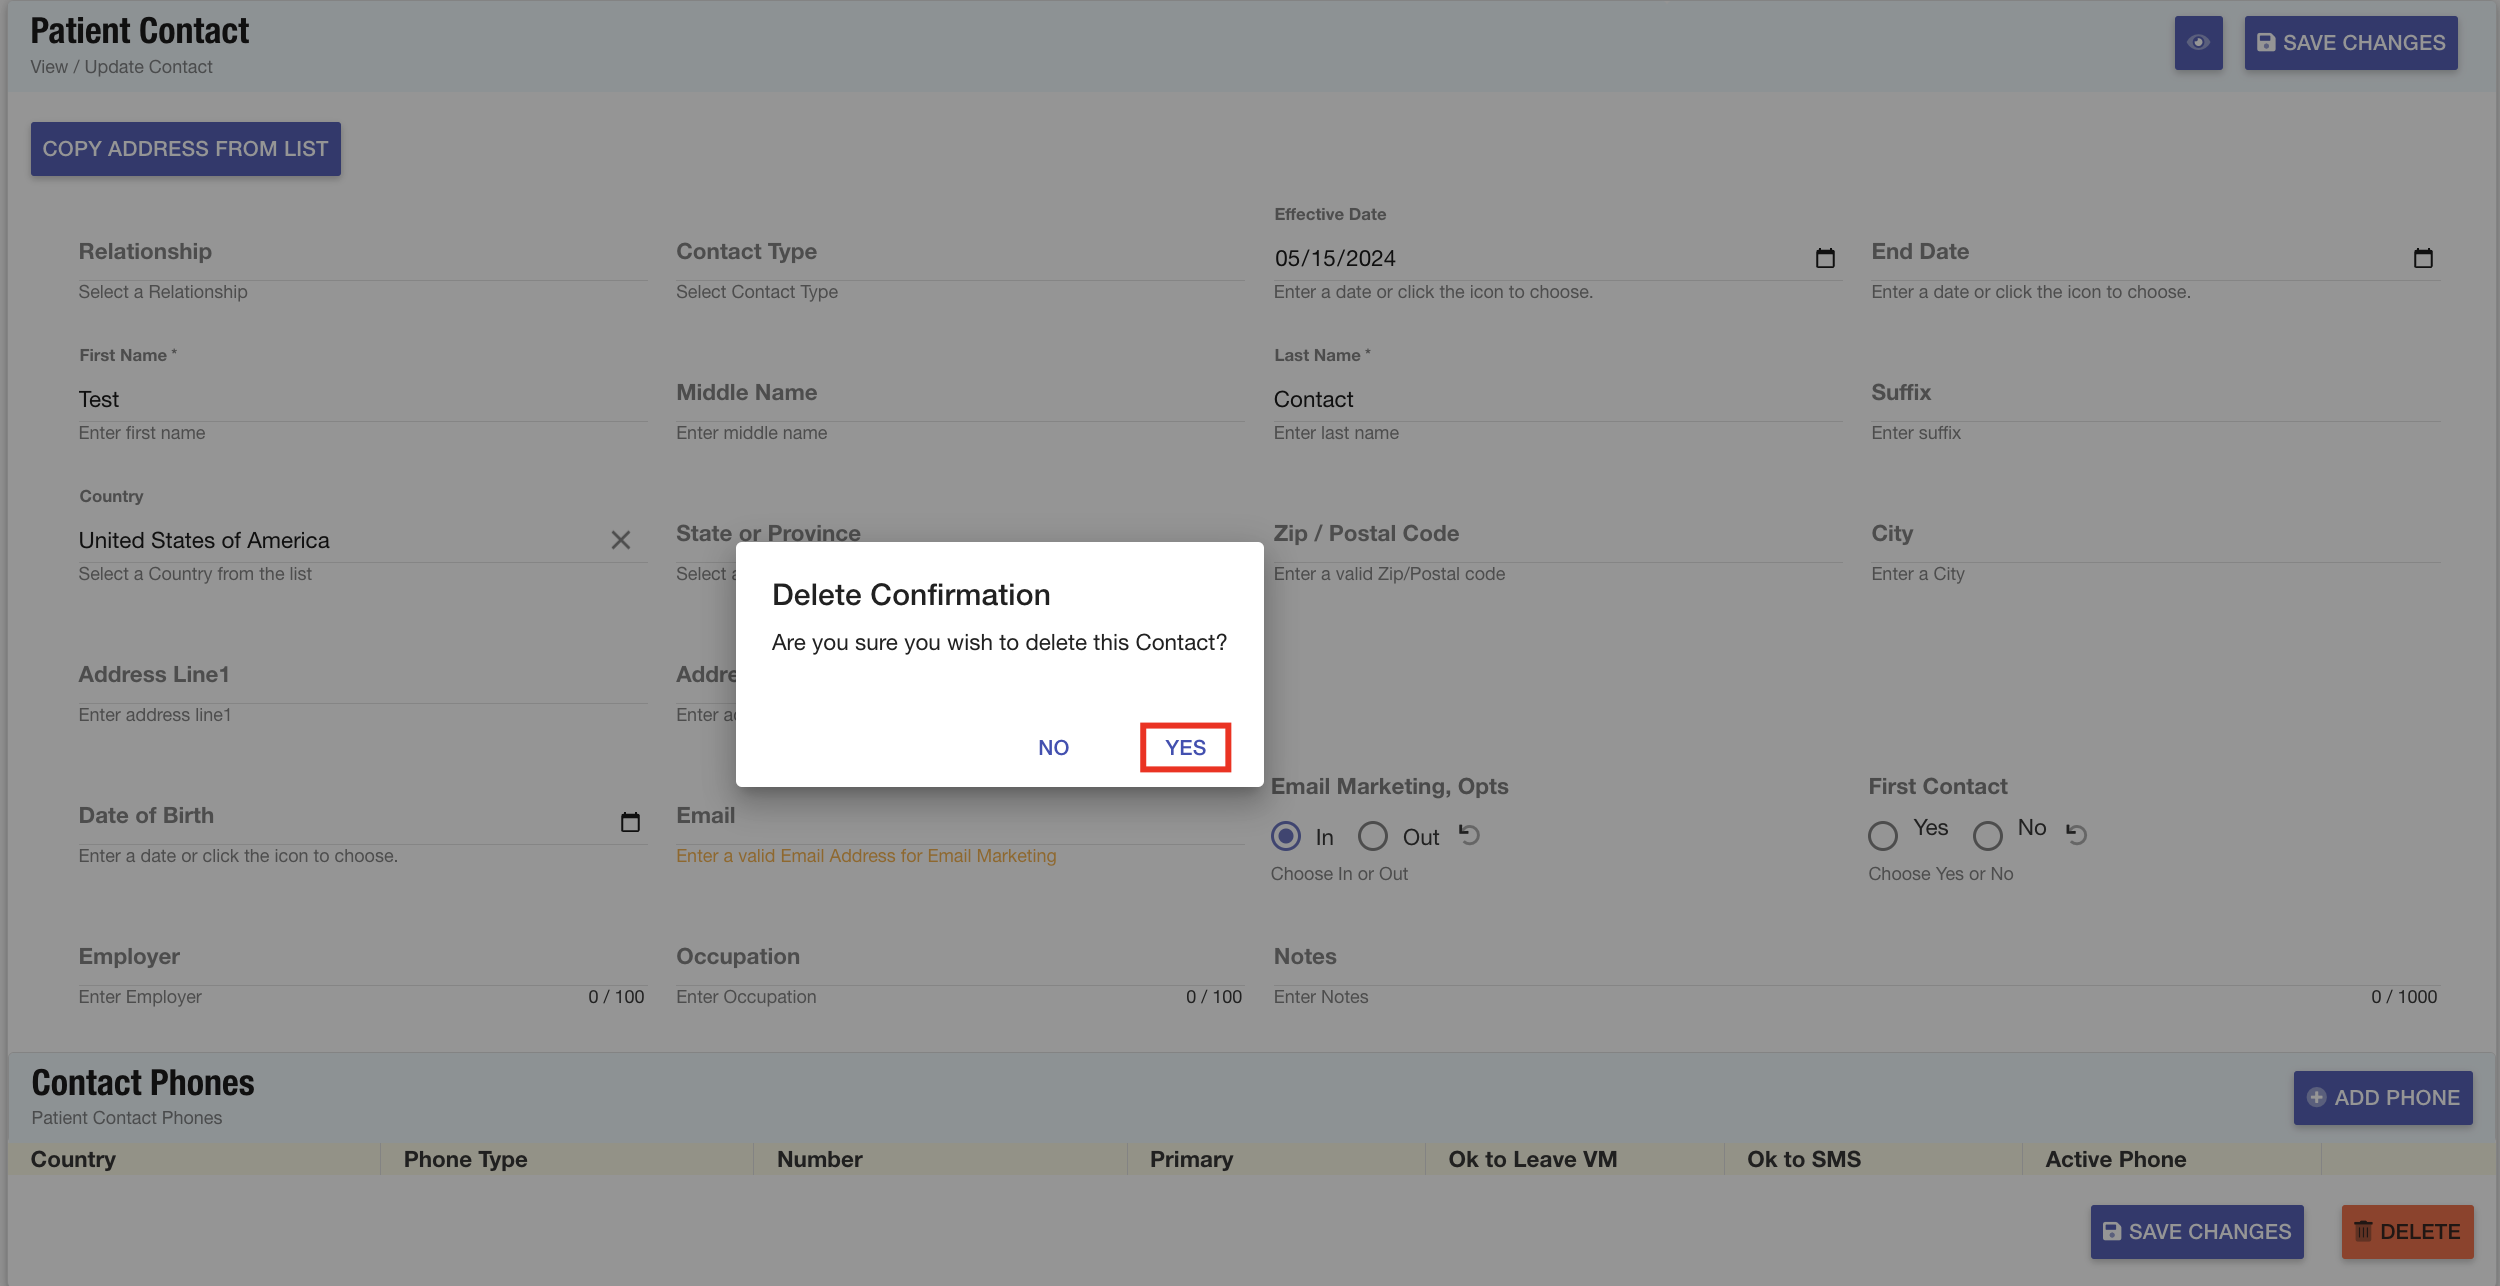
Task: Click the Add Phone plus button
Action: [2382, 1097]
